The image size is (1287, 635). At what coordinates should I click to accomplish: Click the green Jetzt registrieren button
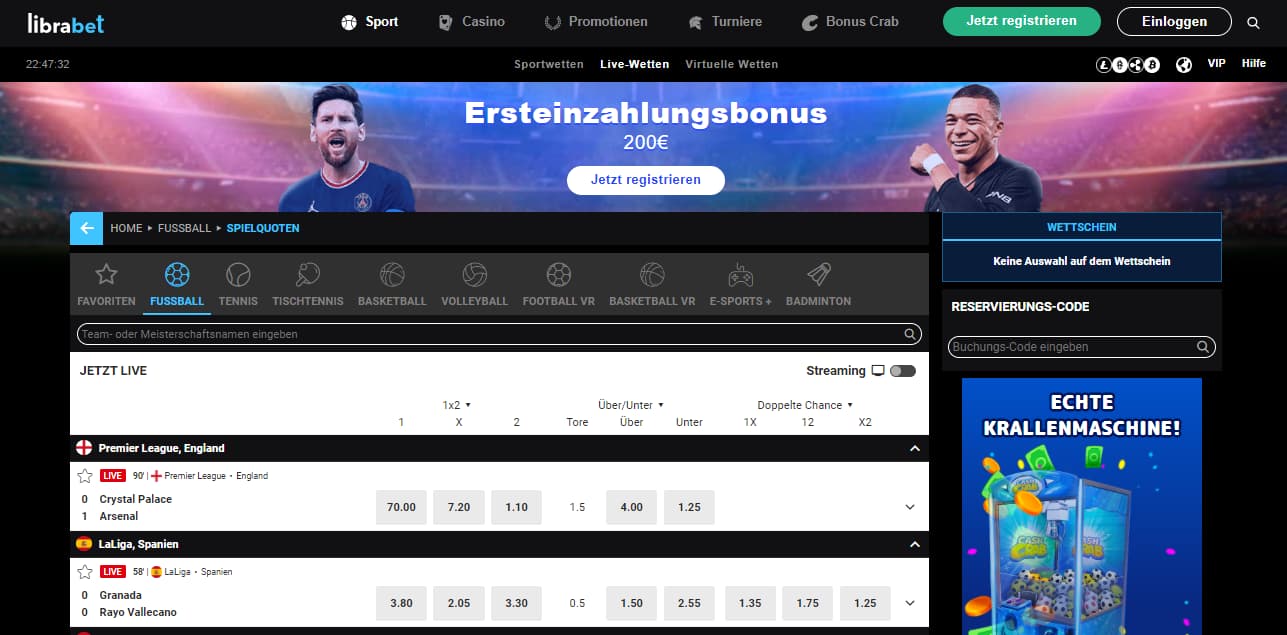coord(1022,21)
